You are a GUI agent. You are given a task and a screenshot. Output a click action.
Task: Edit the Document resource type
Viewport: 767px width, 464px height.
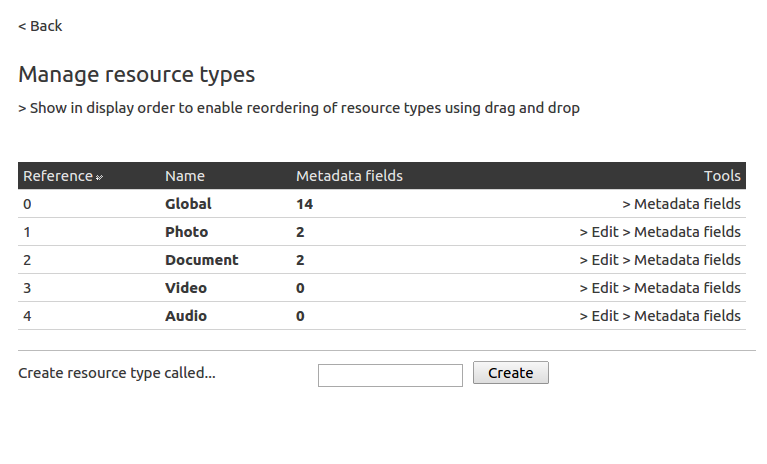599,260
